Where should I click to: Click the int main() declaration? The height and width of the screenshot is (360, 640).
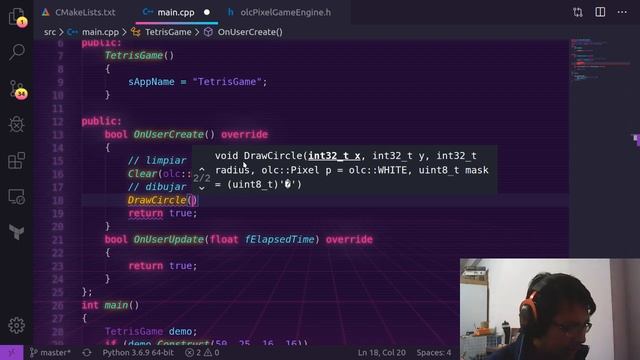[x=110, y=305]
